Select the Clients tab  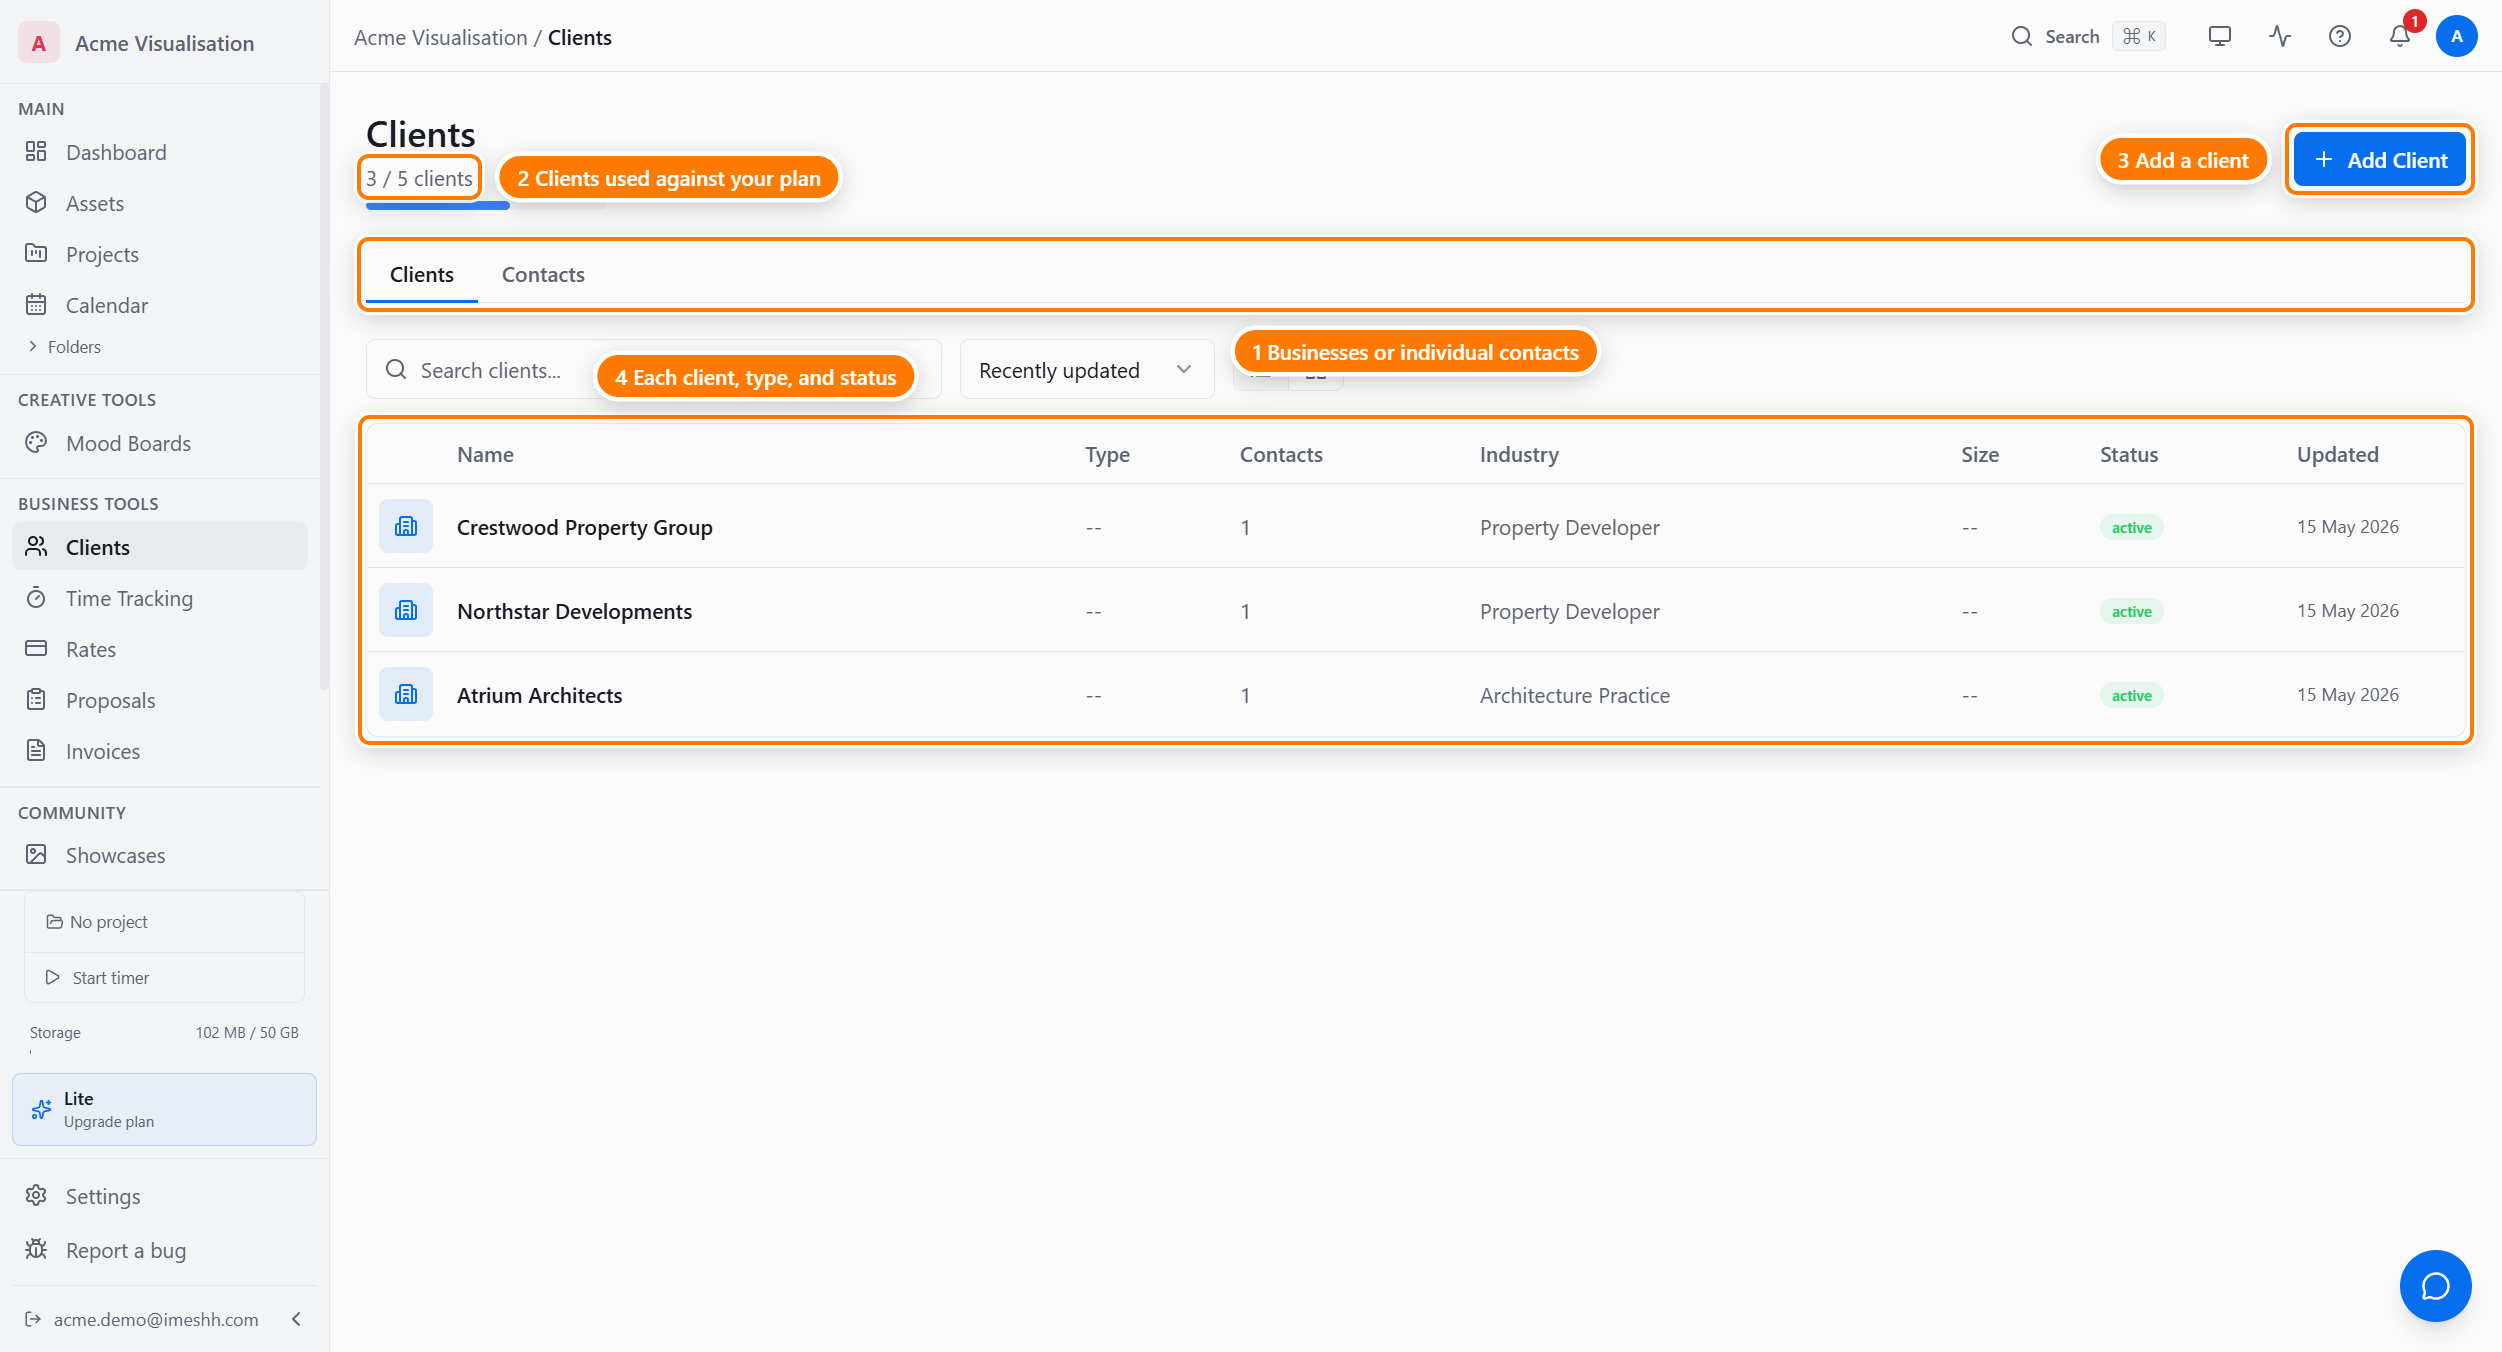coord(422,274)
